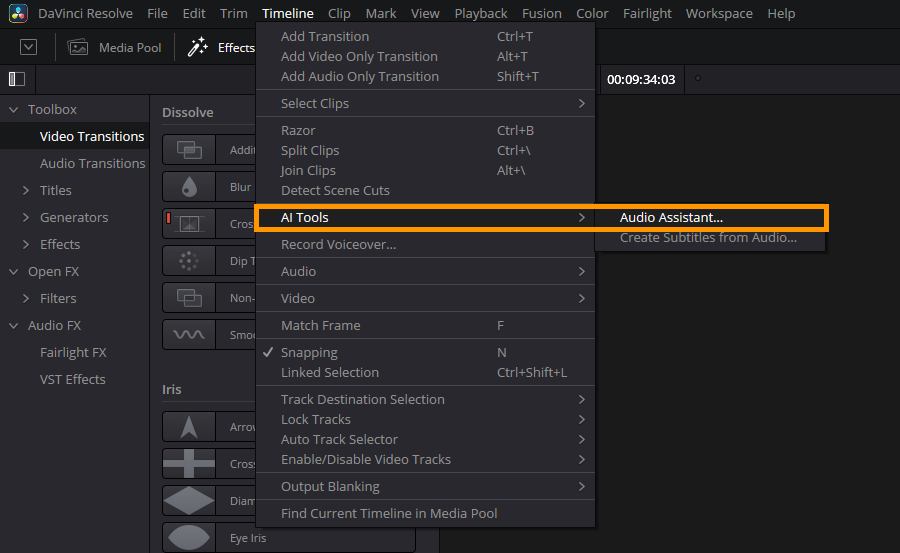The height and width of the screenshot is (553, 900).
Task: Choose Join Clips
Action: (x=425, y=171)
